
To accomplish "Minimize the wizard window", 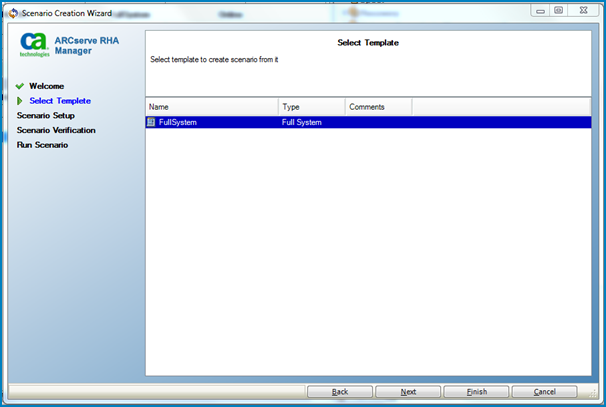I will click(541, 11).
